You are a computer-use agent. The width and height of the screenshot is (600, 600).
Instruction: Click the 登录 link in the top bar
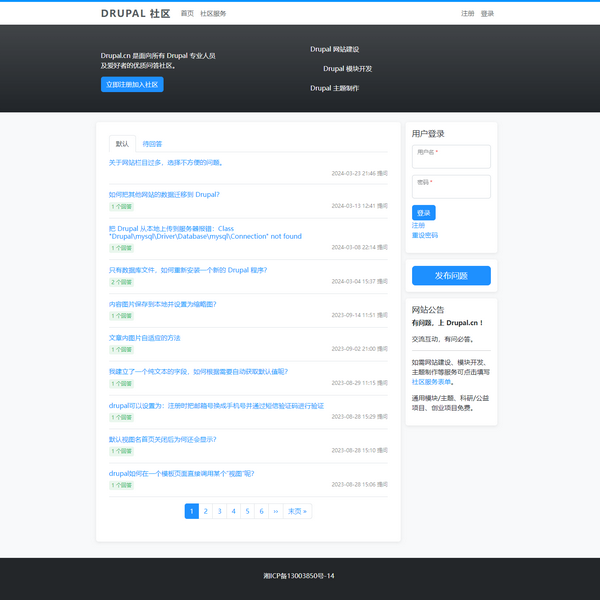[487, 14]
